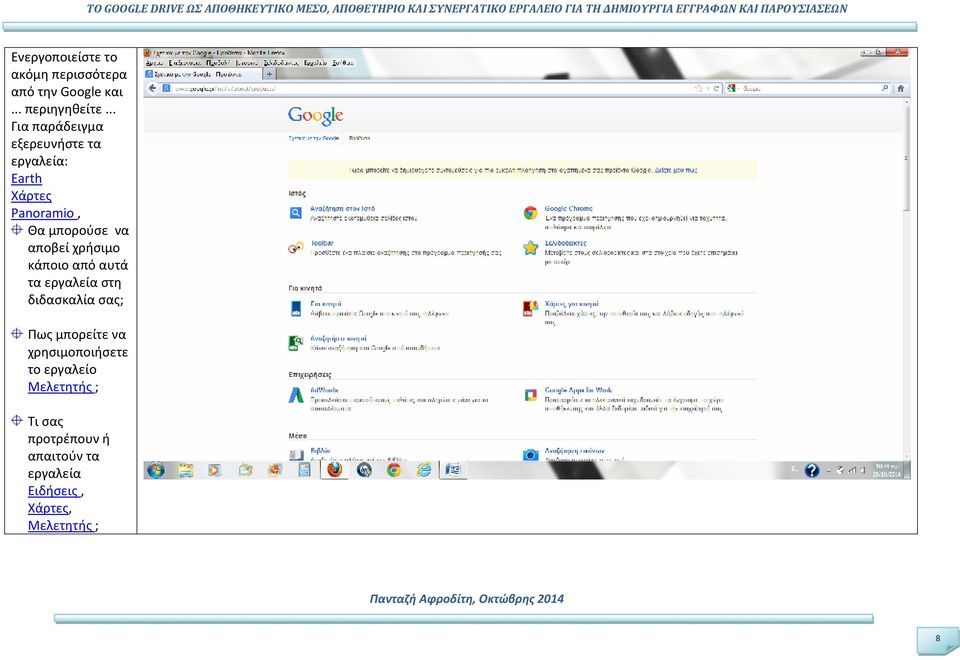Screen dimensions: 960x660
Task: Click the Αναζήτηση στον Ιστό link
Action: 342,209
